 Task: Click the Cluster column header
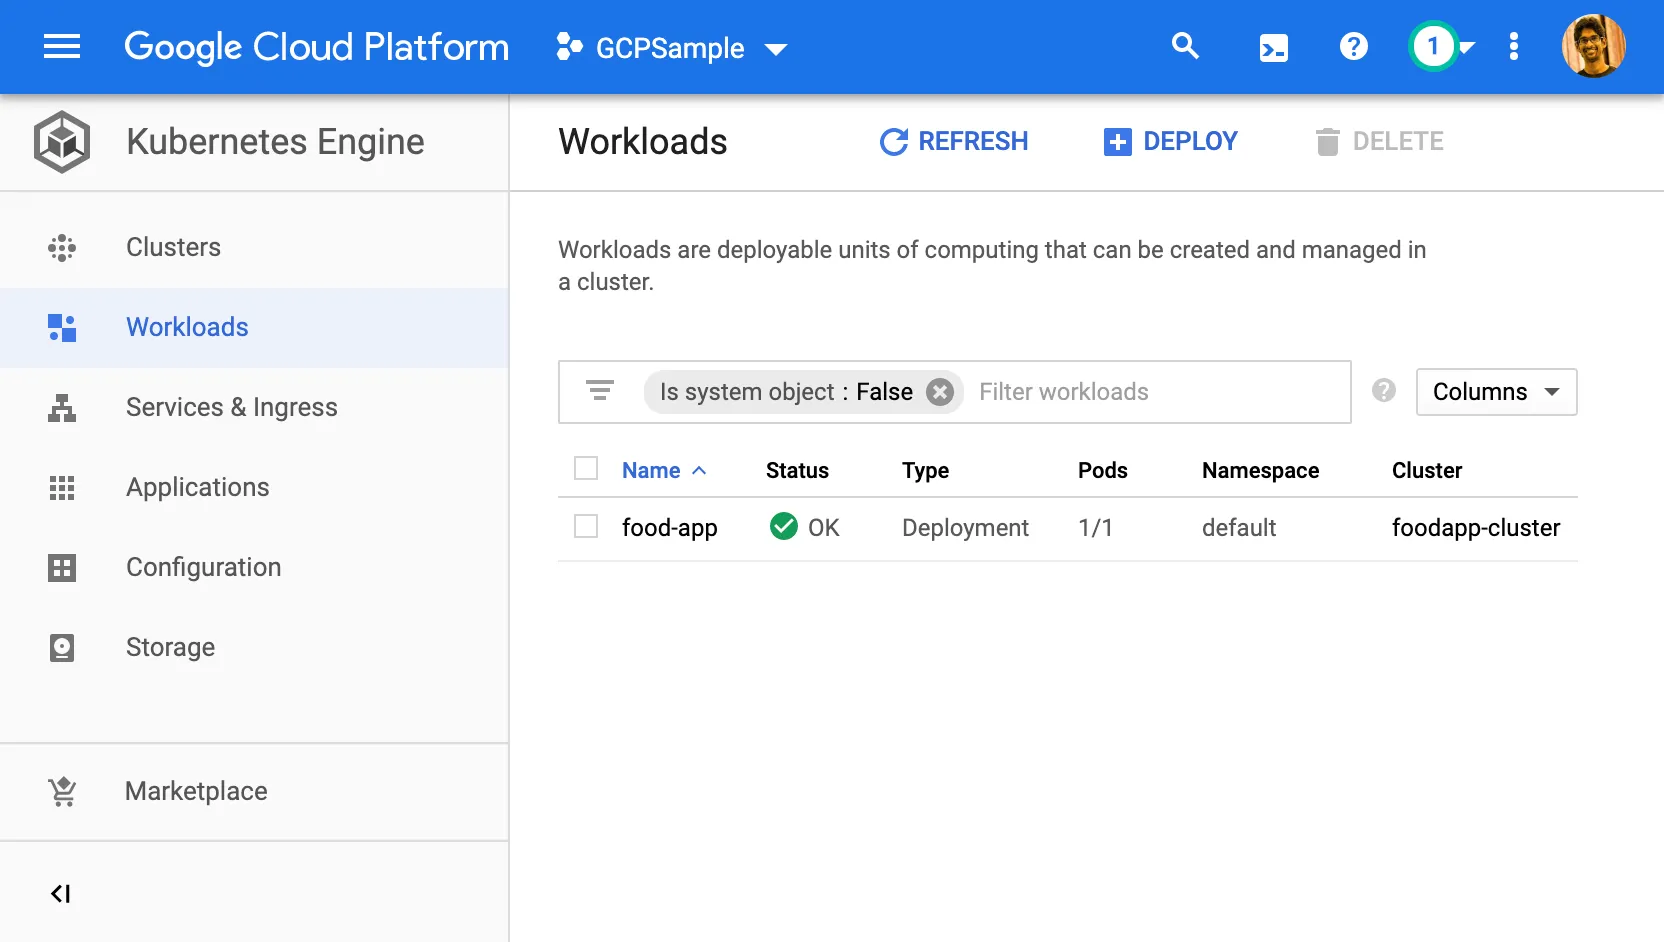(x=1427, y=470)
